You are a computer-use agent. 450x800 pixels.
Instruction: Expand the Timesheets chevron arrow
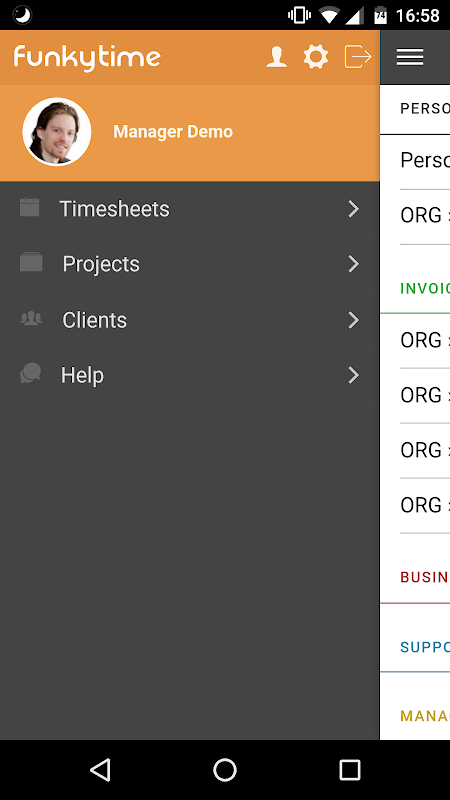tap(354, 209)
